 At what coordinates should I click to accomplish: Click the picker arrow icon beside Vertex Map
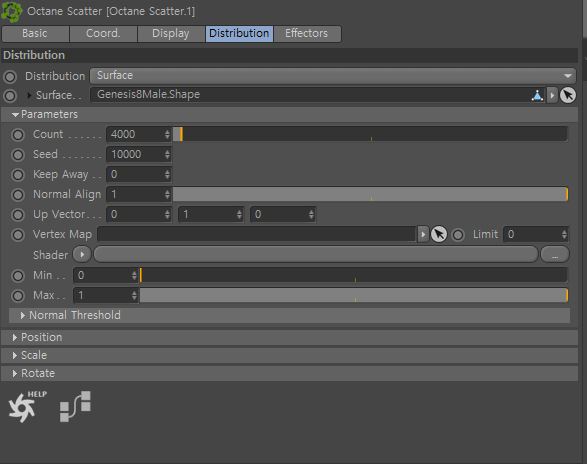pos(439,234)
